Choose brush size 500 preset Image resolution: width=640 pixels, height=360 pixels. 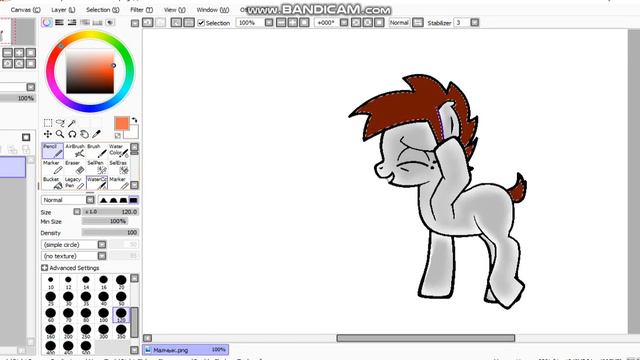tap(86, 347)
